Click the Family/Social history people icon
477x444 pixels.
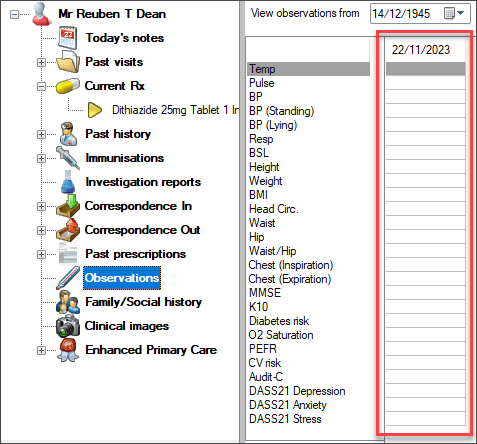tap(68, 302)
